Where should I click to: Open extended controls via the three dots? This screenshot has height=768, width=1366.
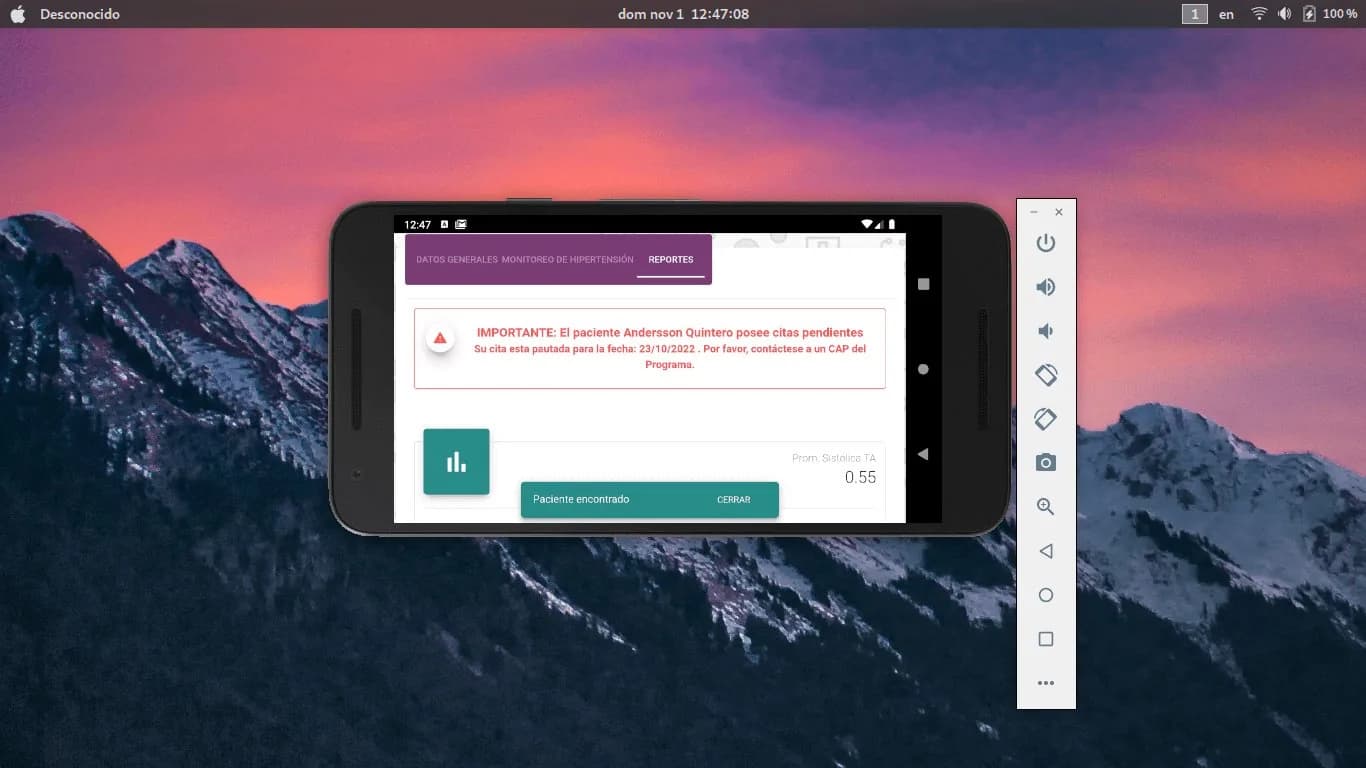1046,683
